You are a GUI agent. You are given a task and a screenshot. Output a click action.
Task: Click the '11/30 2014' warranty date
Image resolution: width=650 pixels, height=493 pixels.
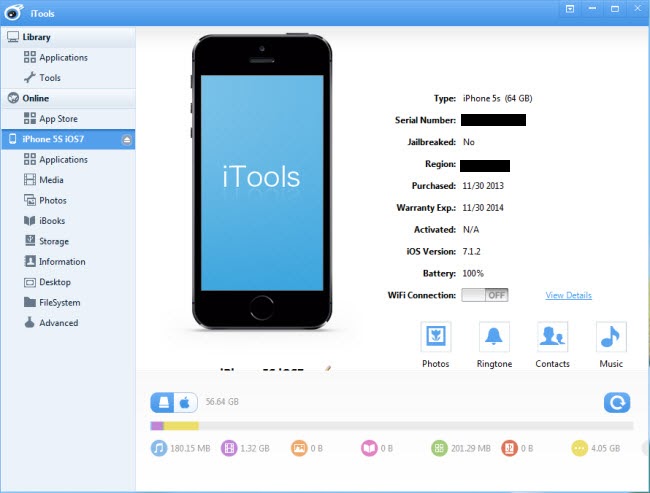click(483, 208)
